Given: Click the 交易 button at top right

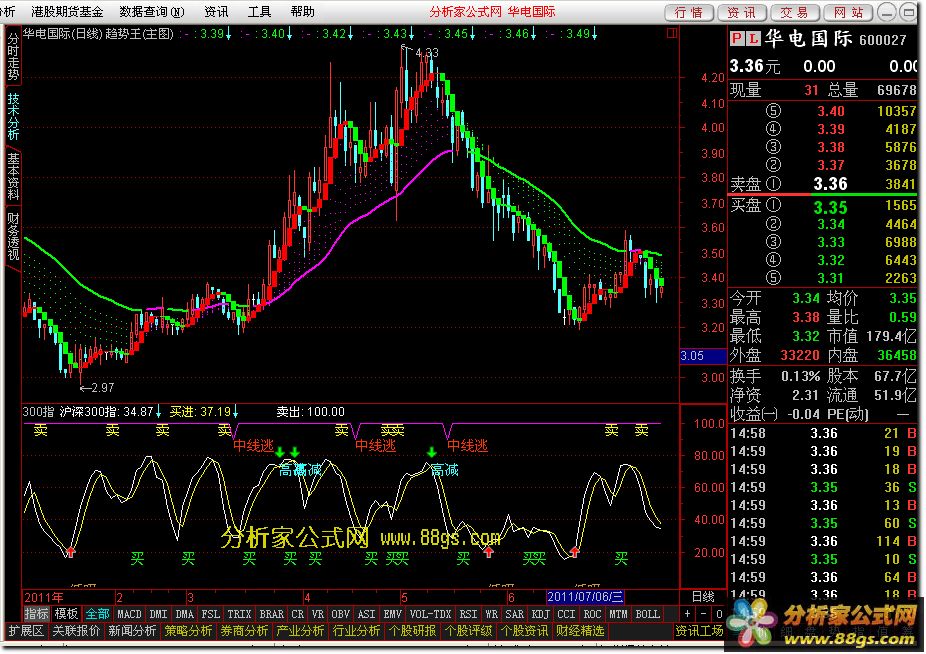Looking at the screenshot, I should click(x=795, y=12).
